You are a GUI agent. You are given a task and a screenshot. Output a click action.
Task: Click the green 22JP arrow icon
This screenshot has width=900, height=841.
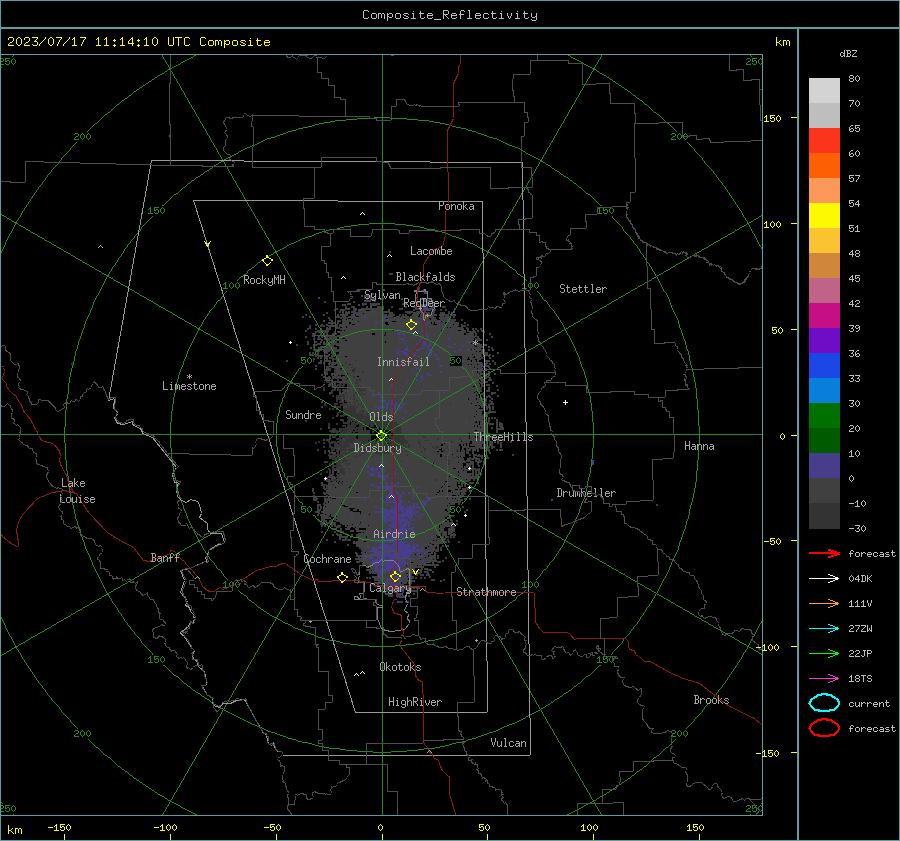coord(824,653)
